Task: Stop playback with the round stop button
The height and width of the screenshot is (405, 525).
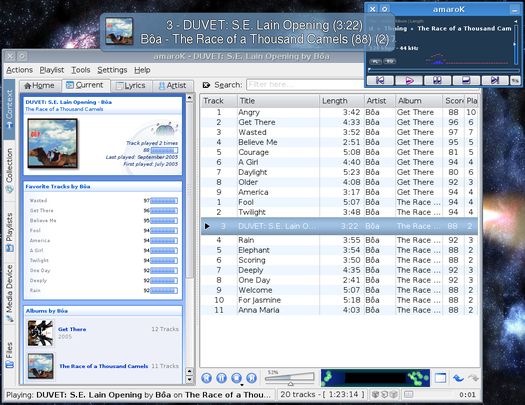Action: pyautogui.click(x=236, y=378)
